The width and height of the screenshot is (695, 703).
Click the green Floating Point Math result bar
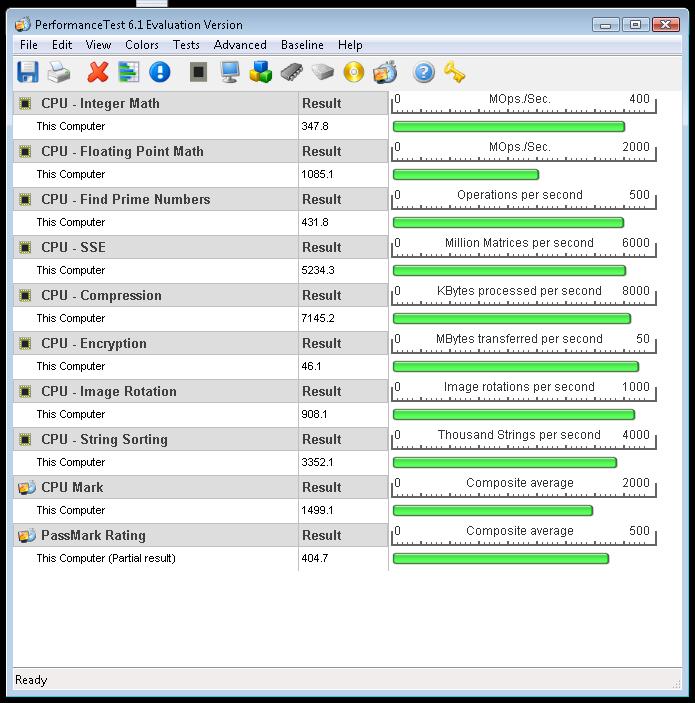tap(466, 174)
